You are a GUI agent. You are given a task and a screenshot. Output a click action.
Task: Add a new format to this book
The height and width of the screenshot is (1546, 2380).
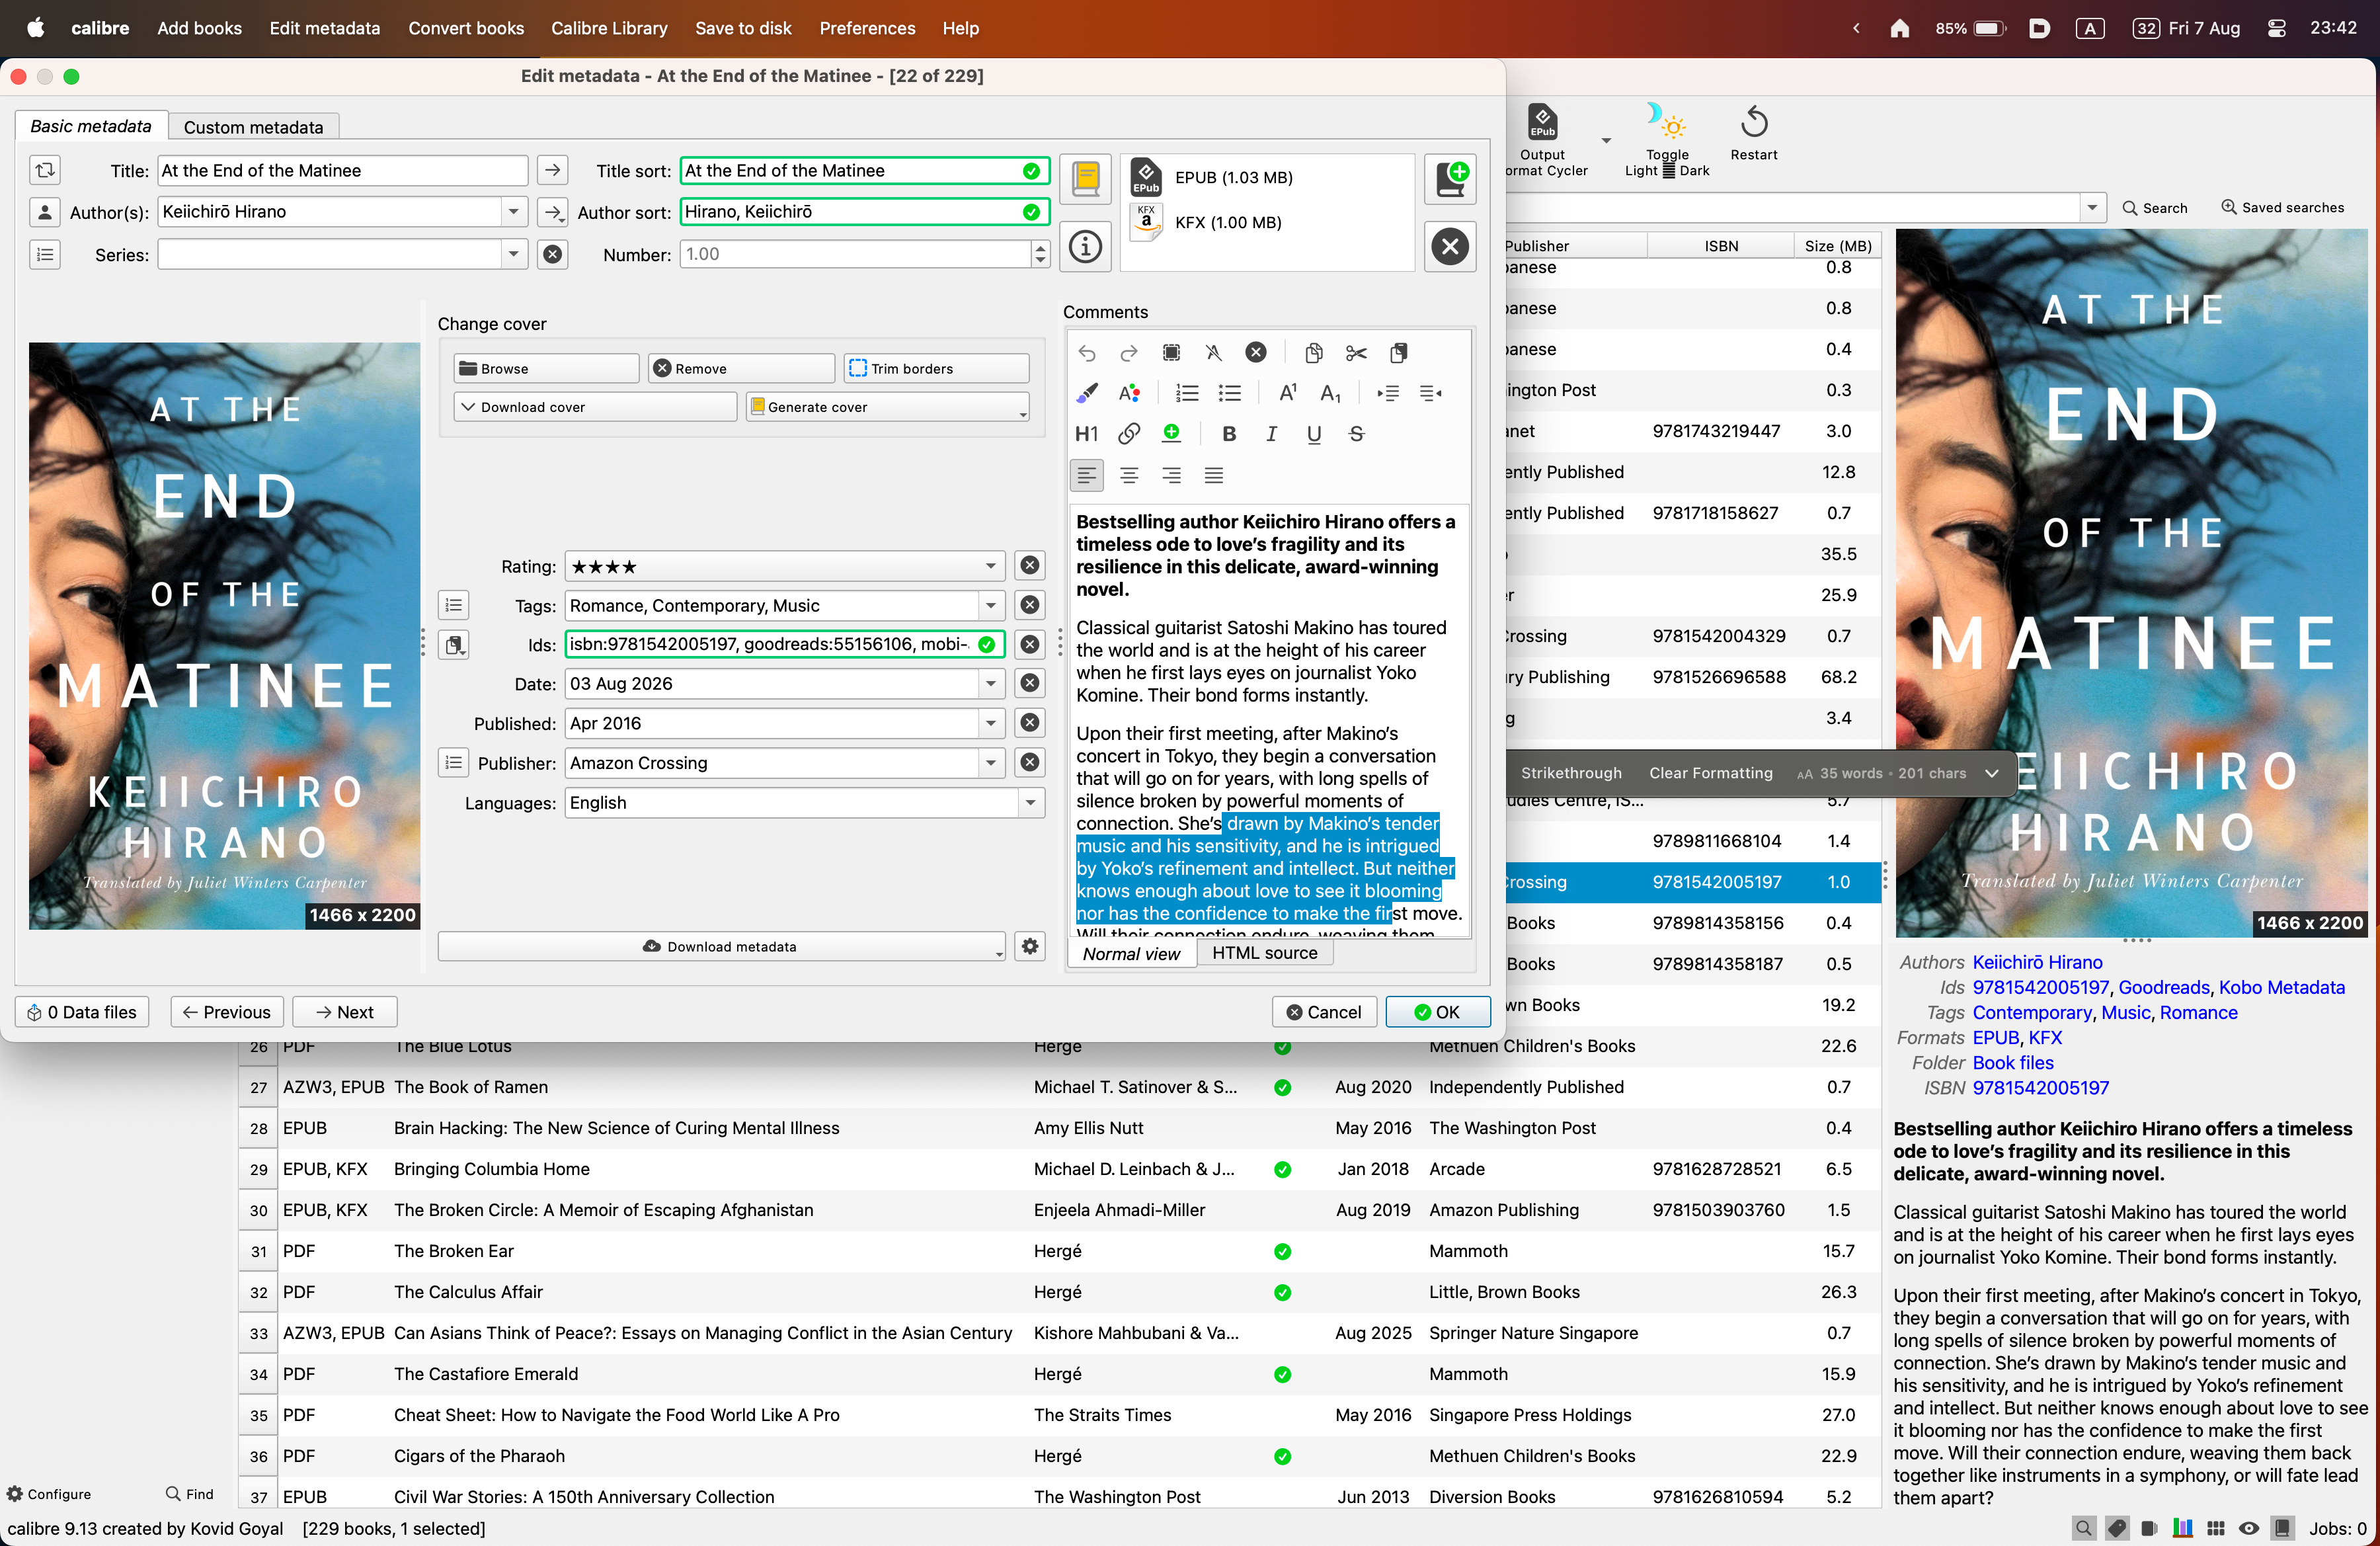click(1450, 179)
